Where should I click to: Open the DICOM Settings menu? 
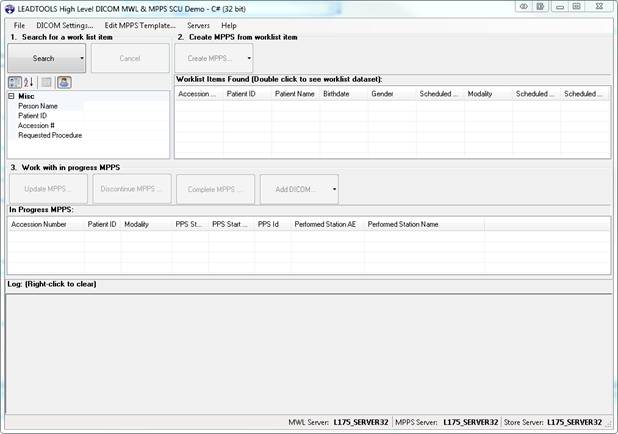[65, 25]
